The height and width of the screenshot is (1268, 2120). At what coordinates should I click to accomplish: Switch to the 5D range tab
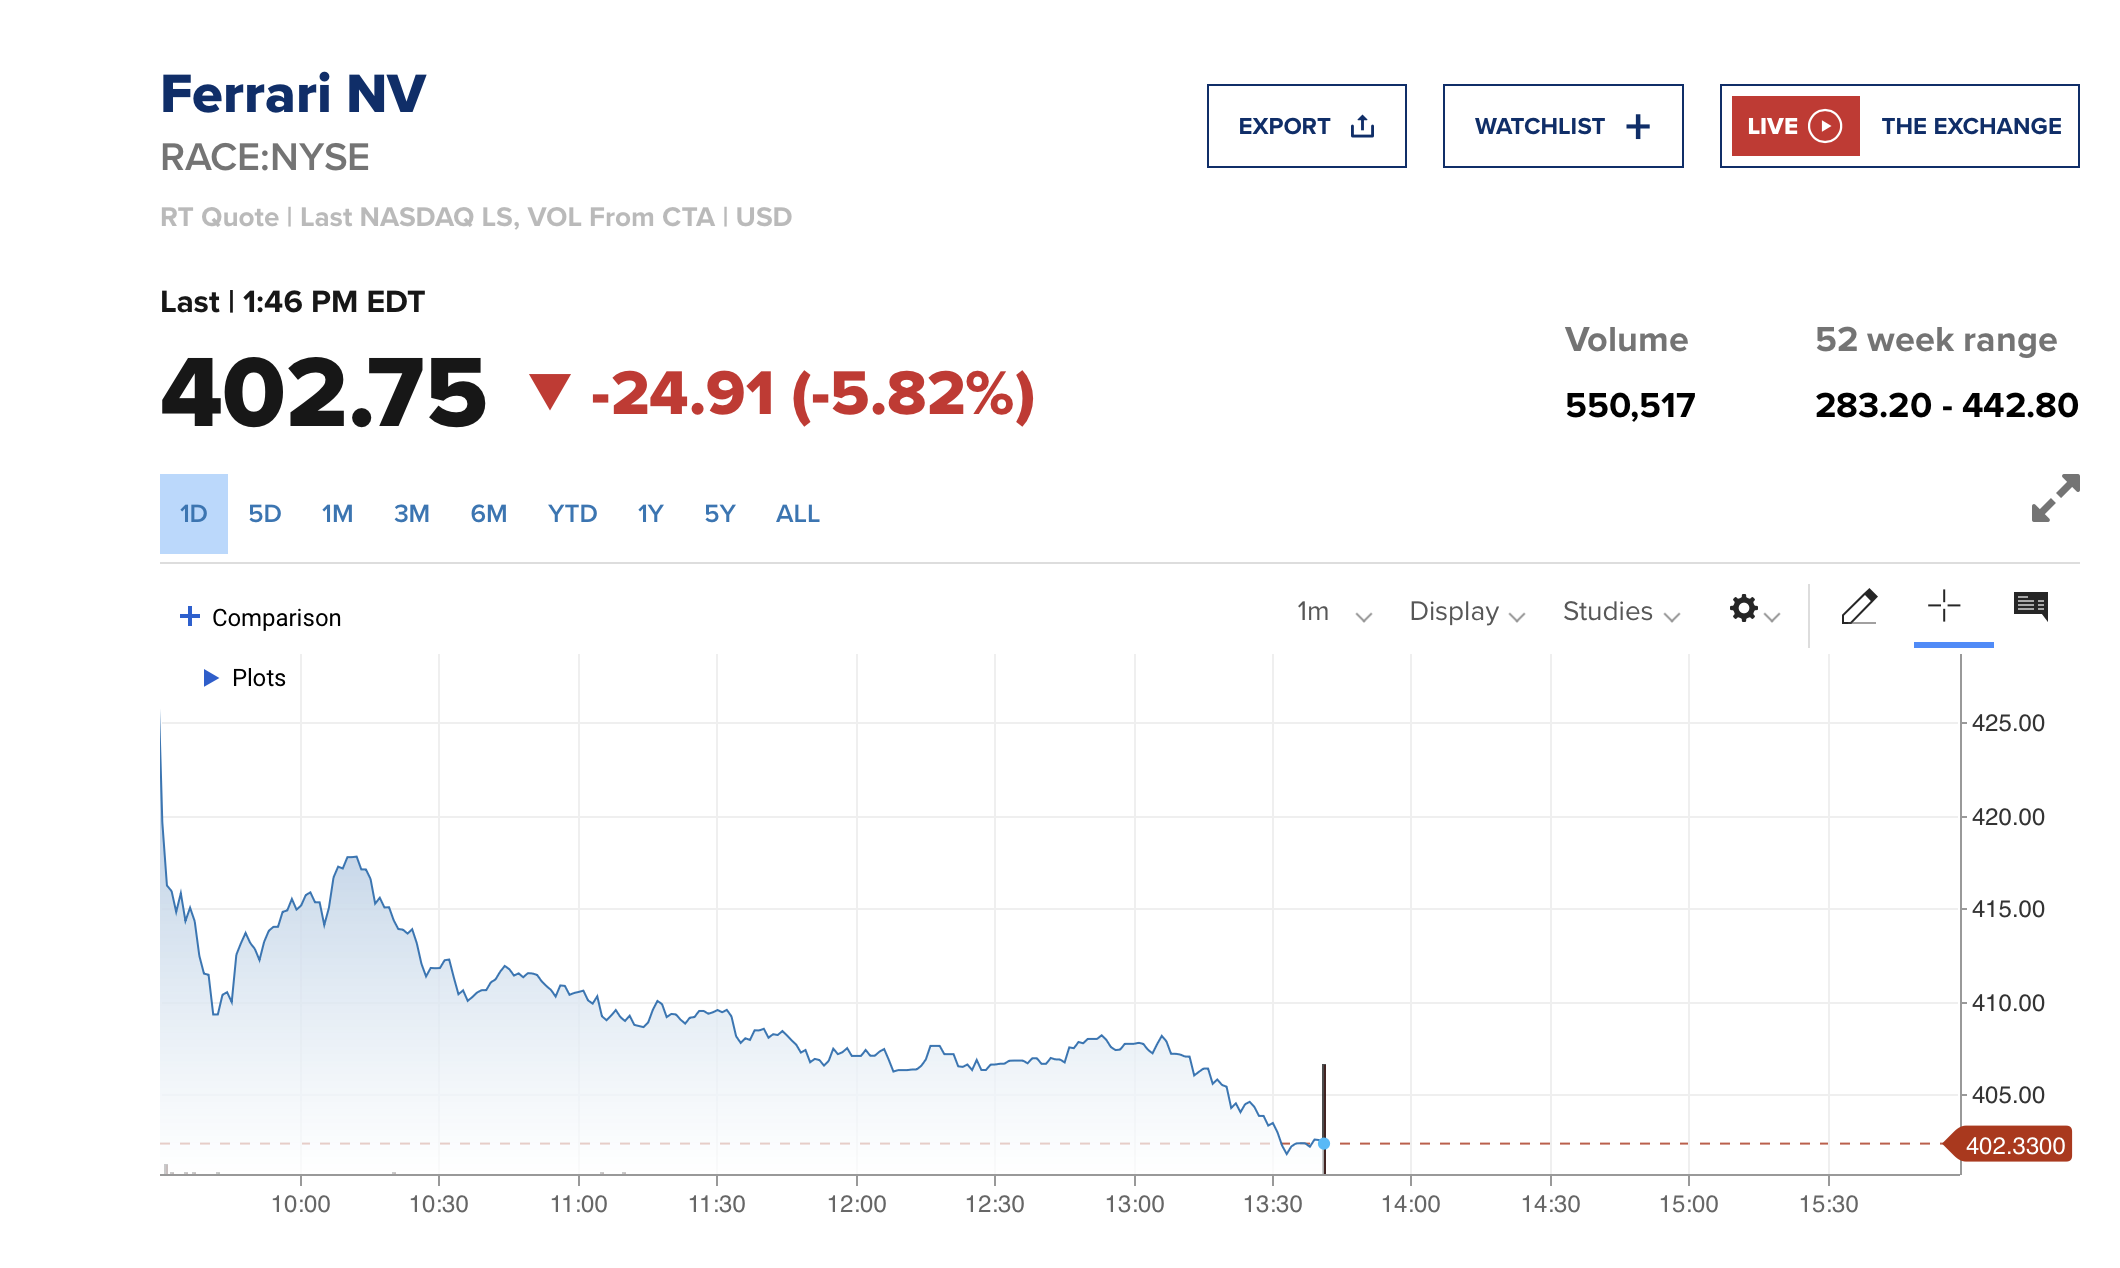[265, 514]
